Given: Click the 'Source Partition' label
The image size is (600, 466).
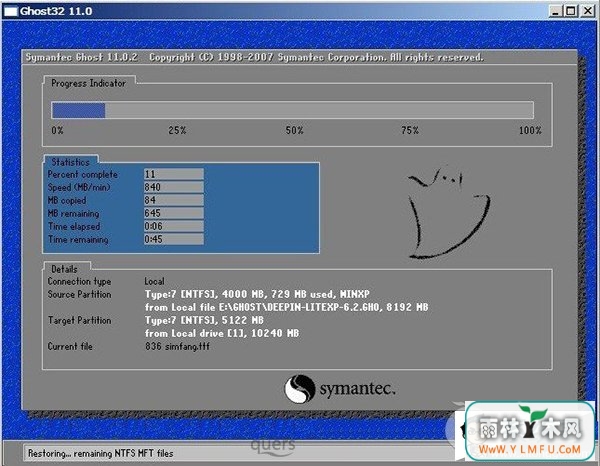Looking at the screenshot, I should [79, 294].
